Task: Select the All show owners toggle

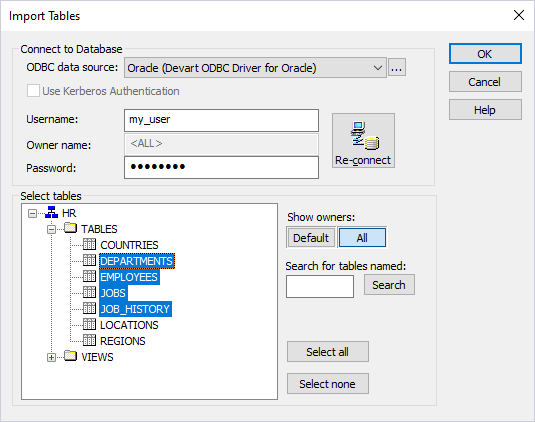Action: pos(362,238)
